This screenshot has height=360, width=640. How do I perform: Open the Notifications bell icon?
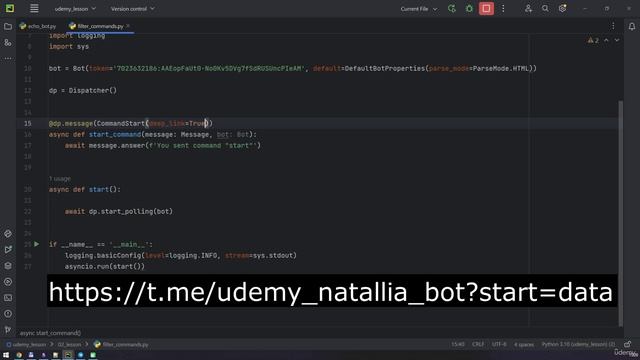pyautogui.click(x=632, y=27)
